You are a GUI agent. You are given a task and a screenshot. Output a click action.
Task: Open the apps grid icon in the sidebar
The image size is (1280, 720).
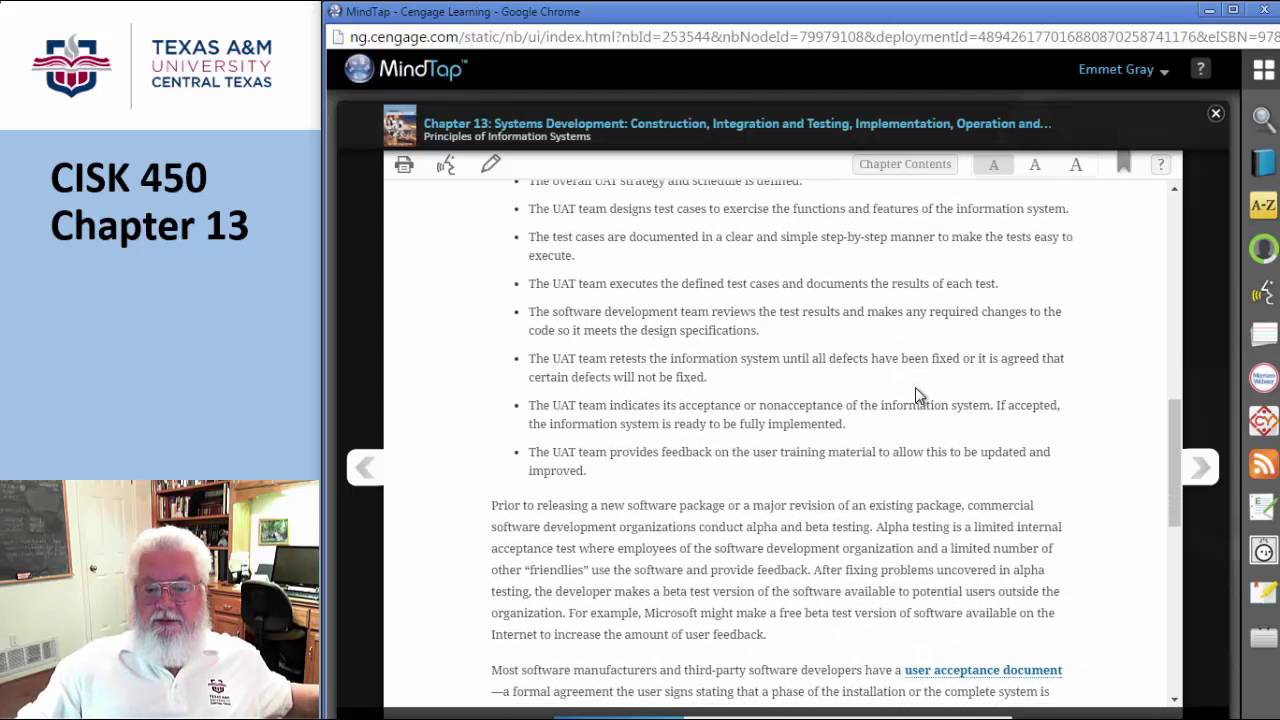click(1264, 70)
